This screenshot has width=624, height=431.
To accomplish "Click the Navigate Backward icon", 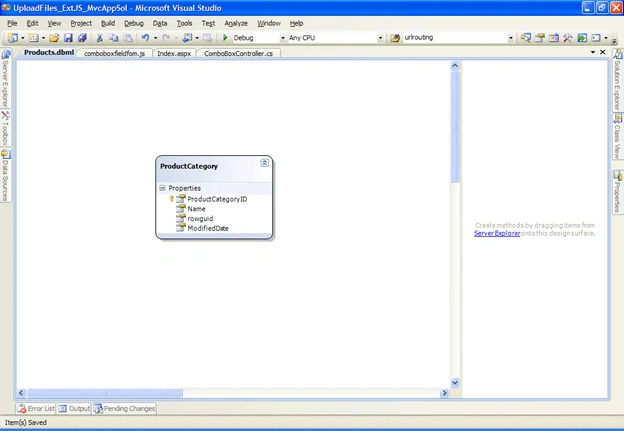I will point(187,38).
